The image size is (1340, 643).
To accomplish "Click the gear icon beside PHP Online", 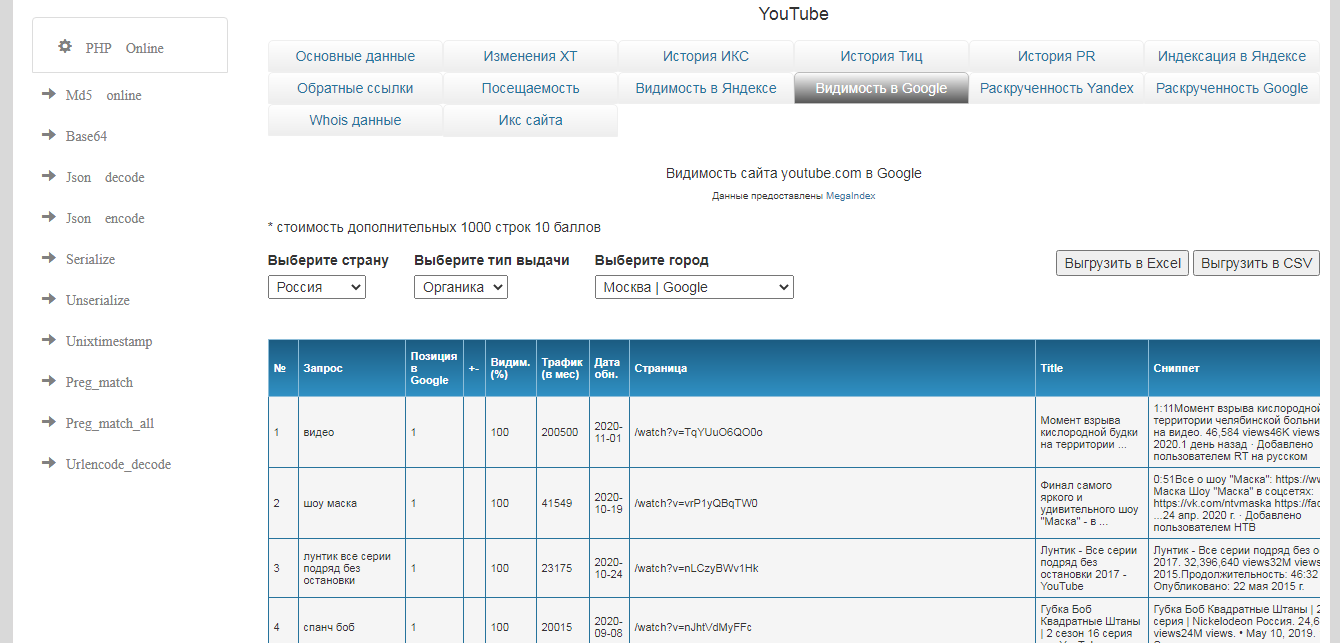I will click(x=65, y=46).
